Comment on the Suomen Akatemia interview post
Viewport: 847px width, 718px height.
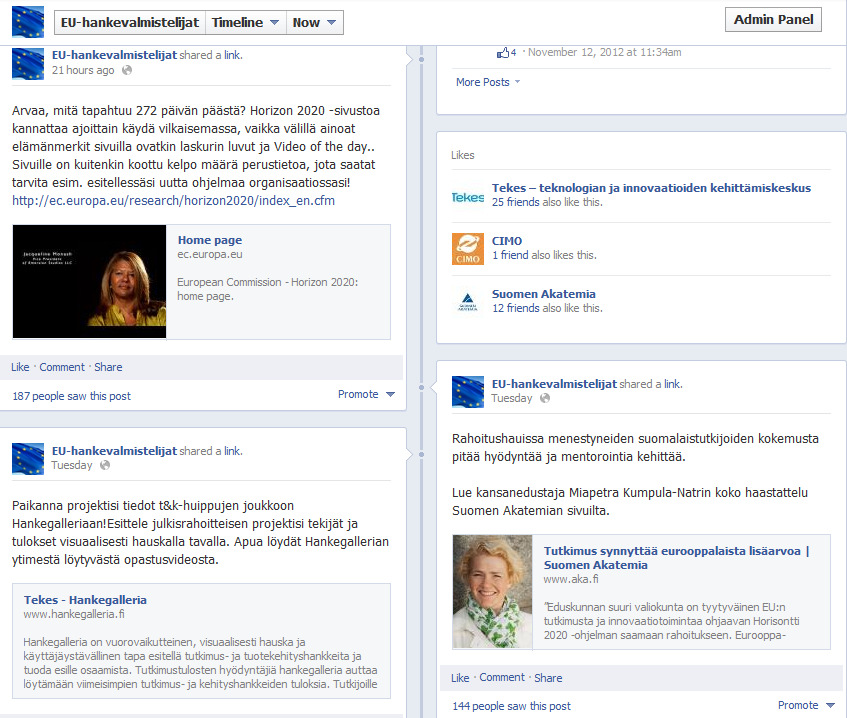click(502, 677)
